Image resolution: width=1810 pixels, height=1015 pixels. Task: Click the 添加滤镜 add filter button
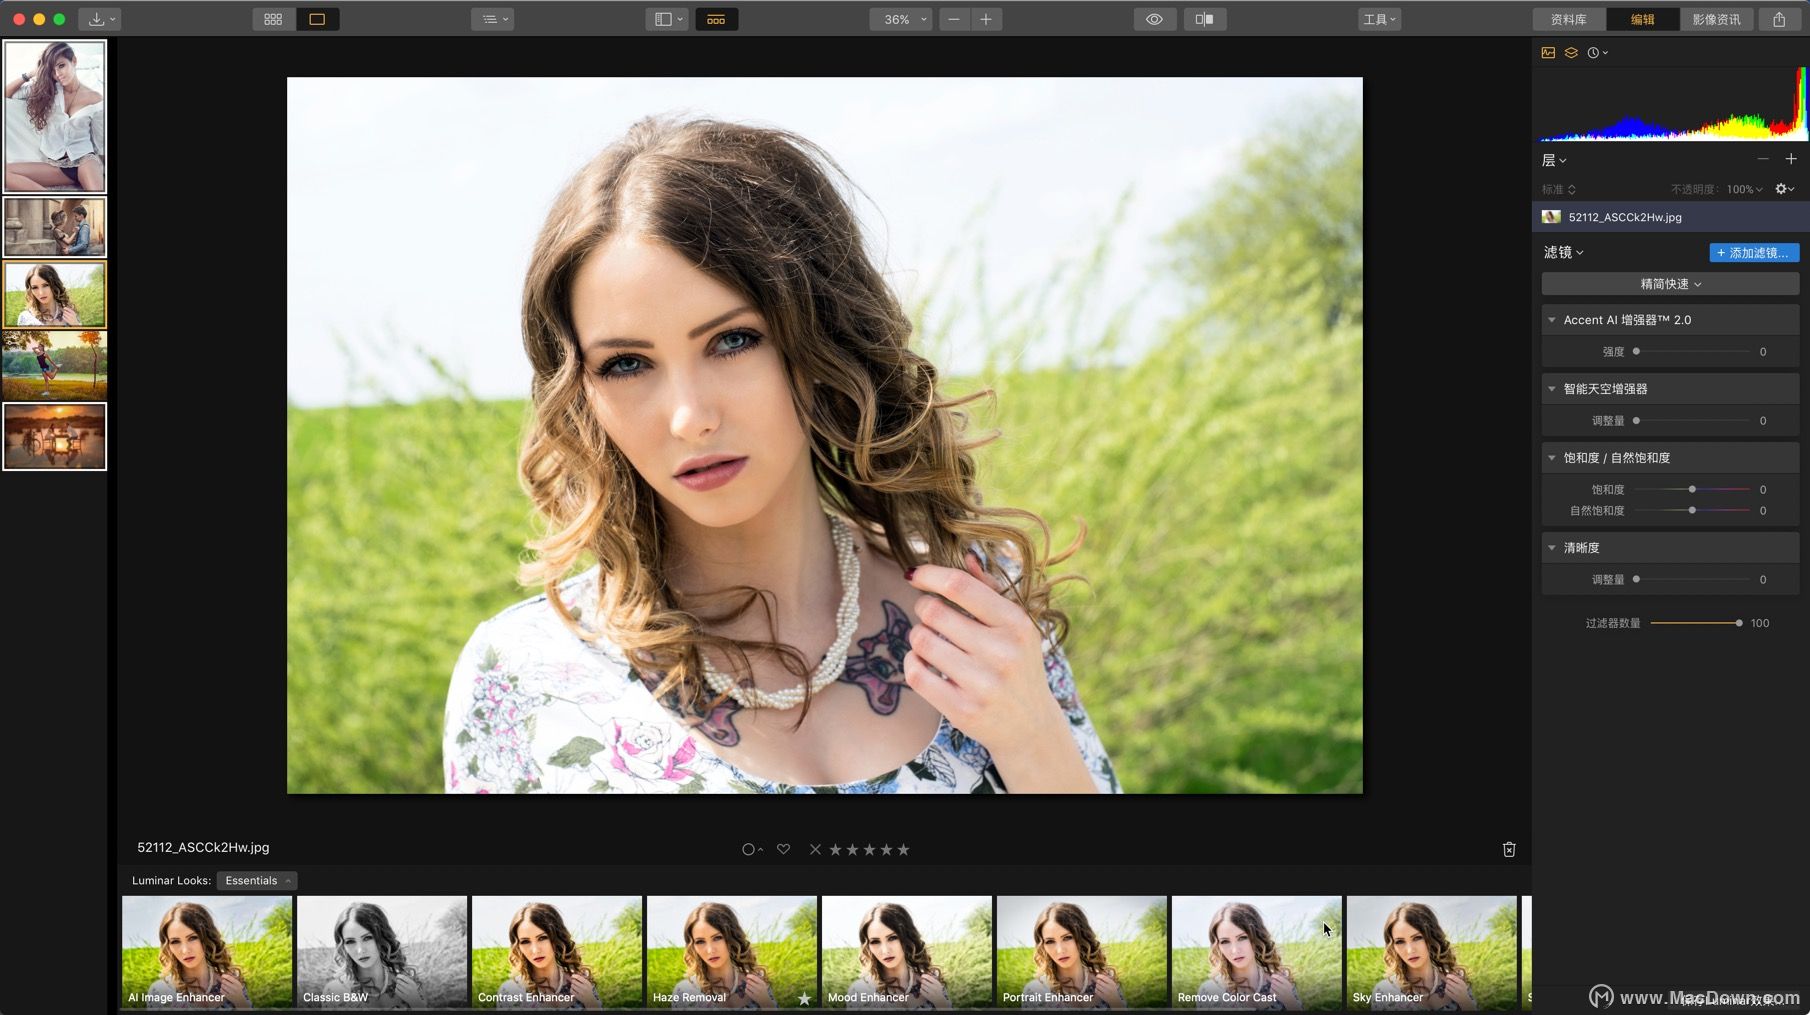tap(1754, 253)
